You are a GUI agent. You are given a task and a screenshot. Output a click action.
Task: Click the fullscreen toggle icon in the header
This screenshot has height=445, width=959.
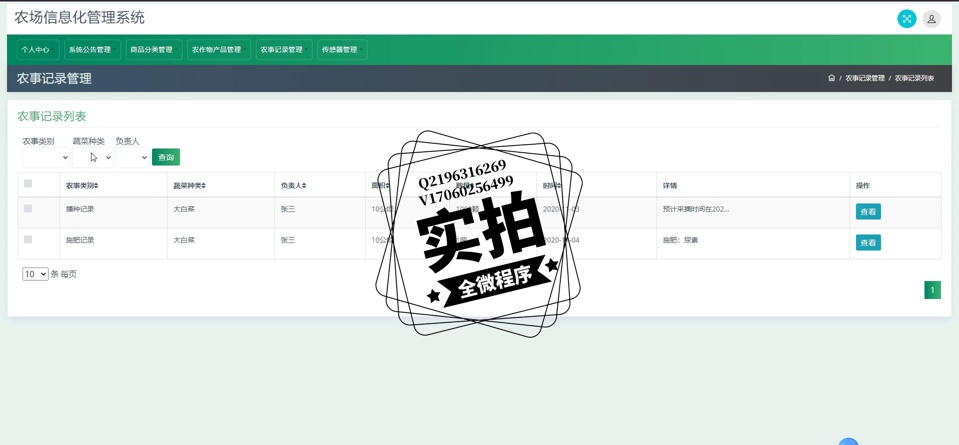[906, 19]
